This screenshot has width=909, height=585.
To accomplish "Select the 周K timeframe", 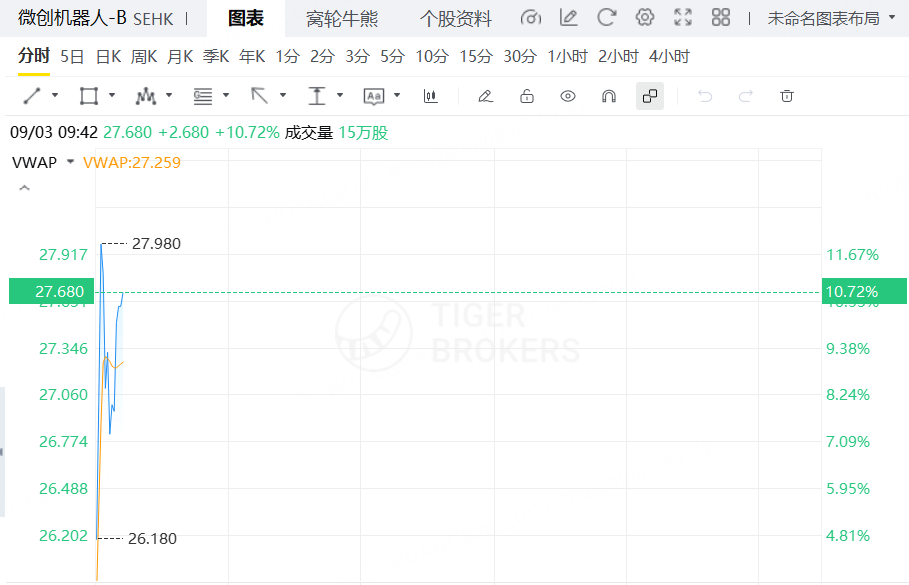I will point(144,56).
